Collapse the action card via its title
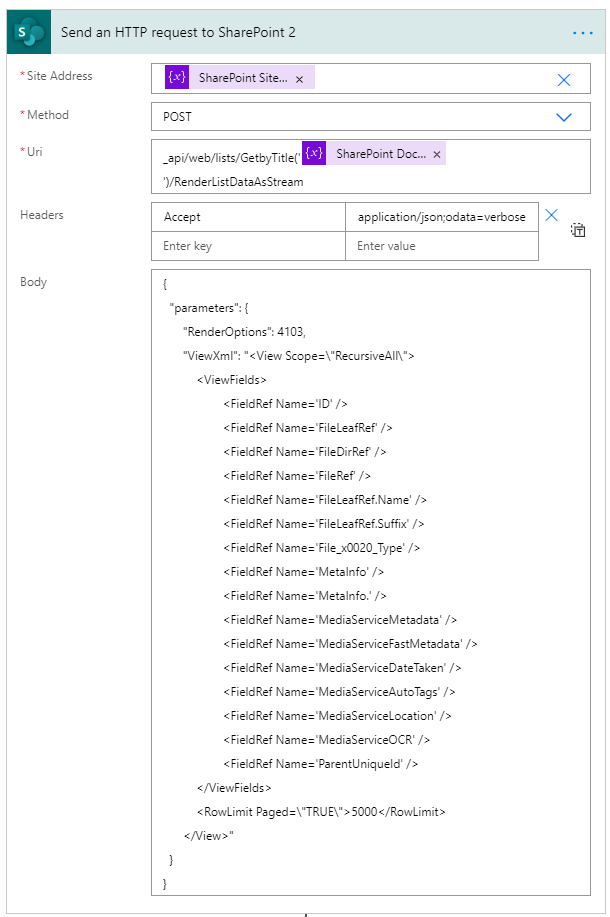This screenshot has height=917, width=610. coord(178,33)
